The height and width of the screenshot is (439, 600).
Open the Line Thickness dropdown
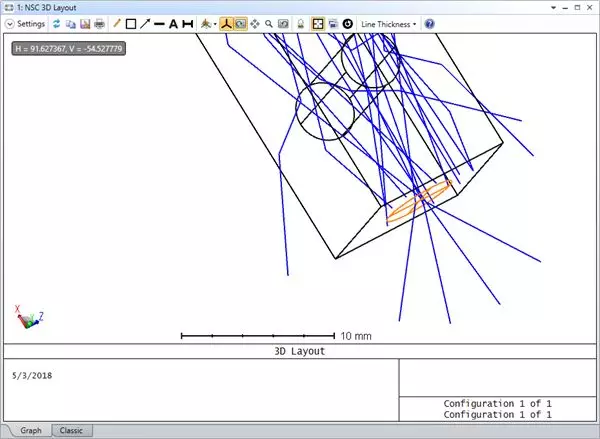click(388, 23)
